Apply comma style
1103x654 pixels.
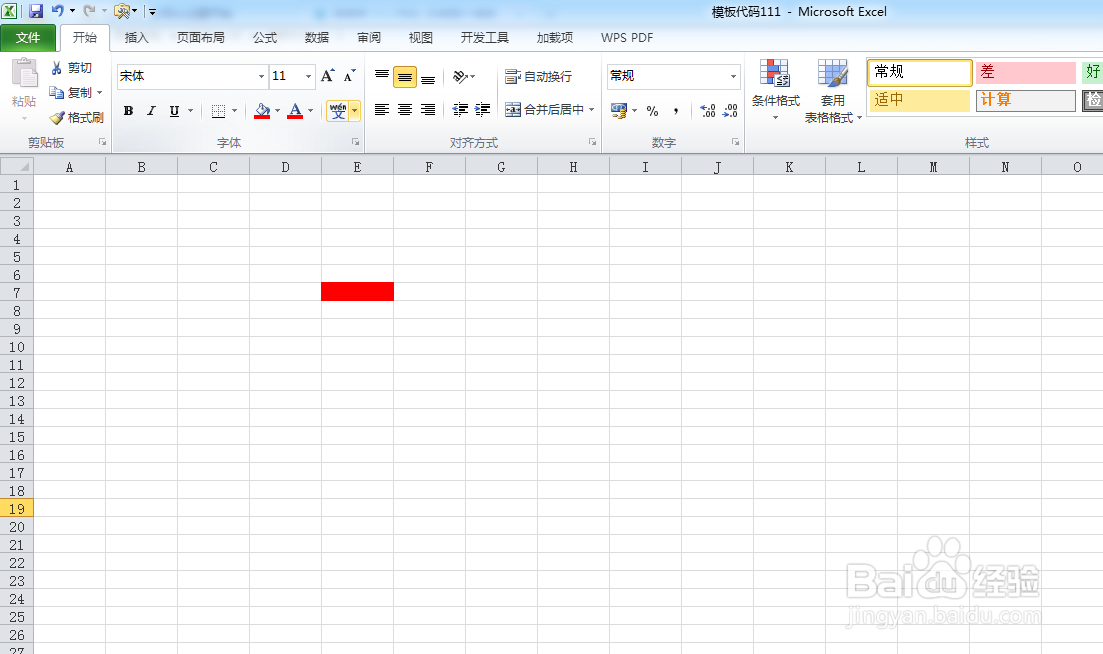point(675,110)
